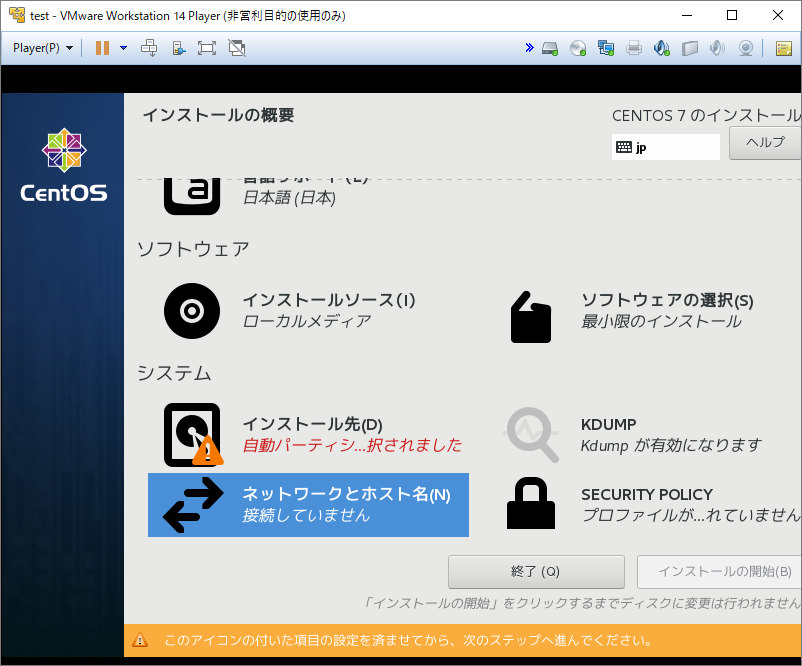Screen dimensions: 802x666
Task: Minimize the VMware Player window
Action: pyautogui.click(x=687, y=15)
